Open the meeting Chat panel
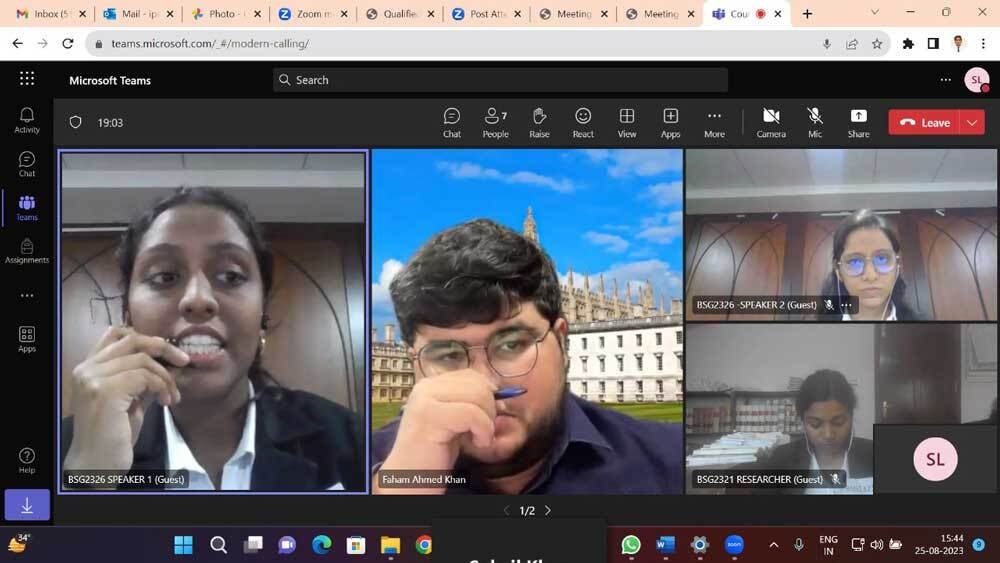The height and width of the screenshot is (563, 1000). point(452,122)
